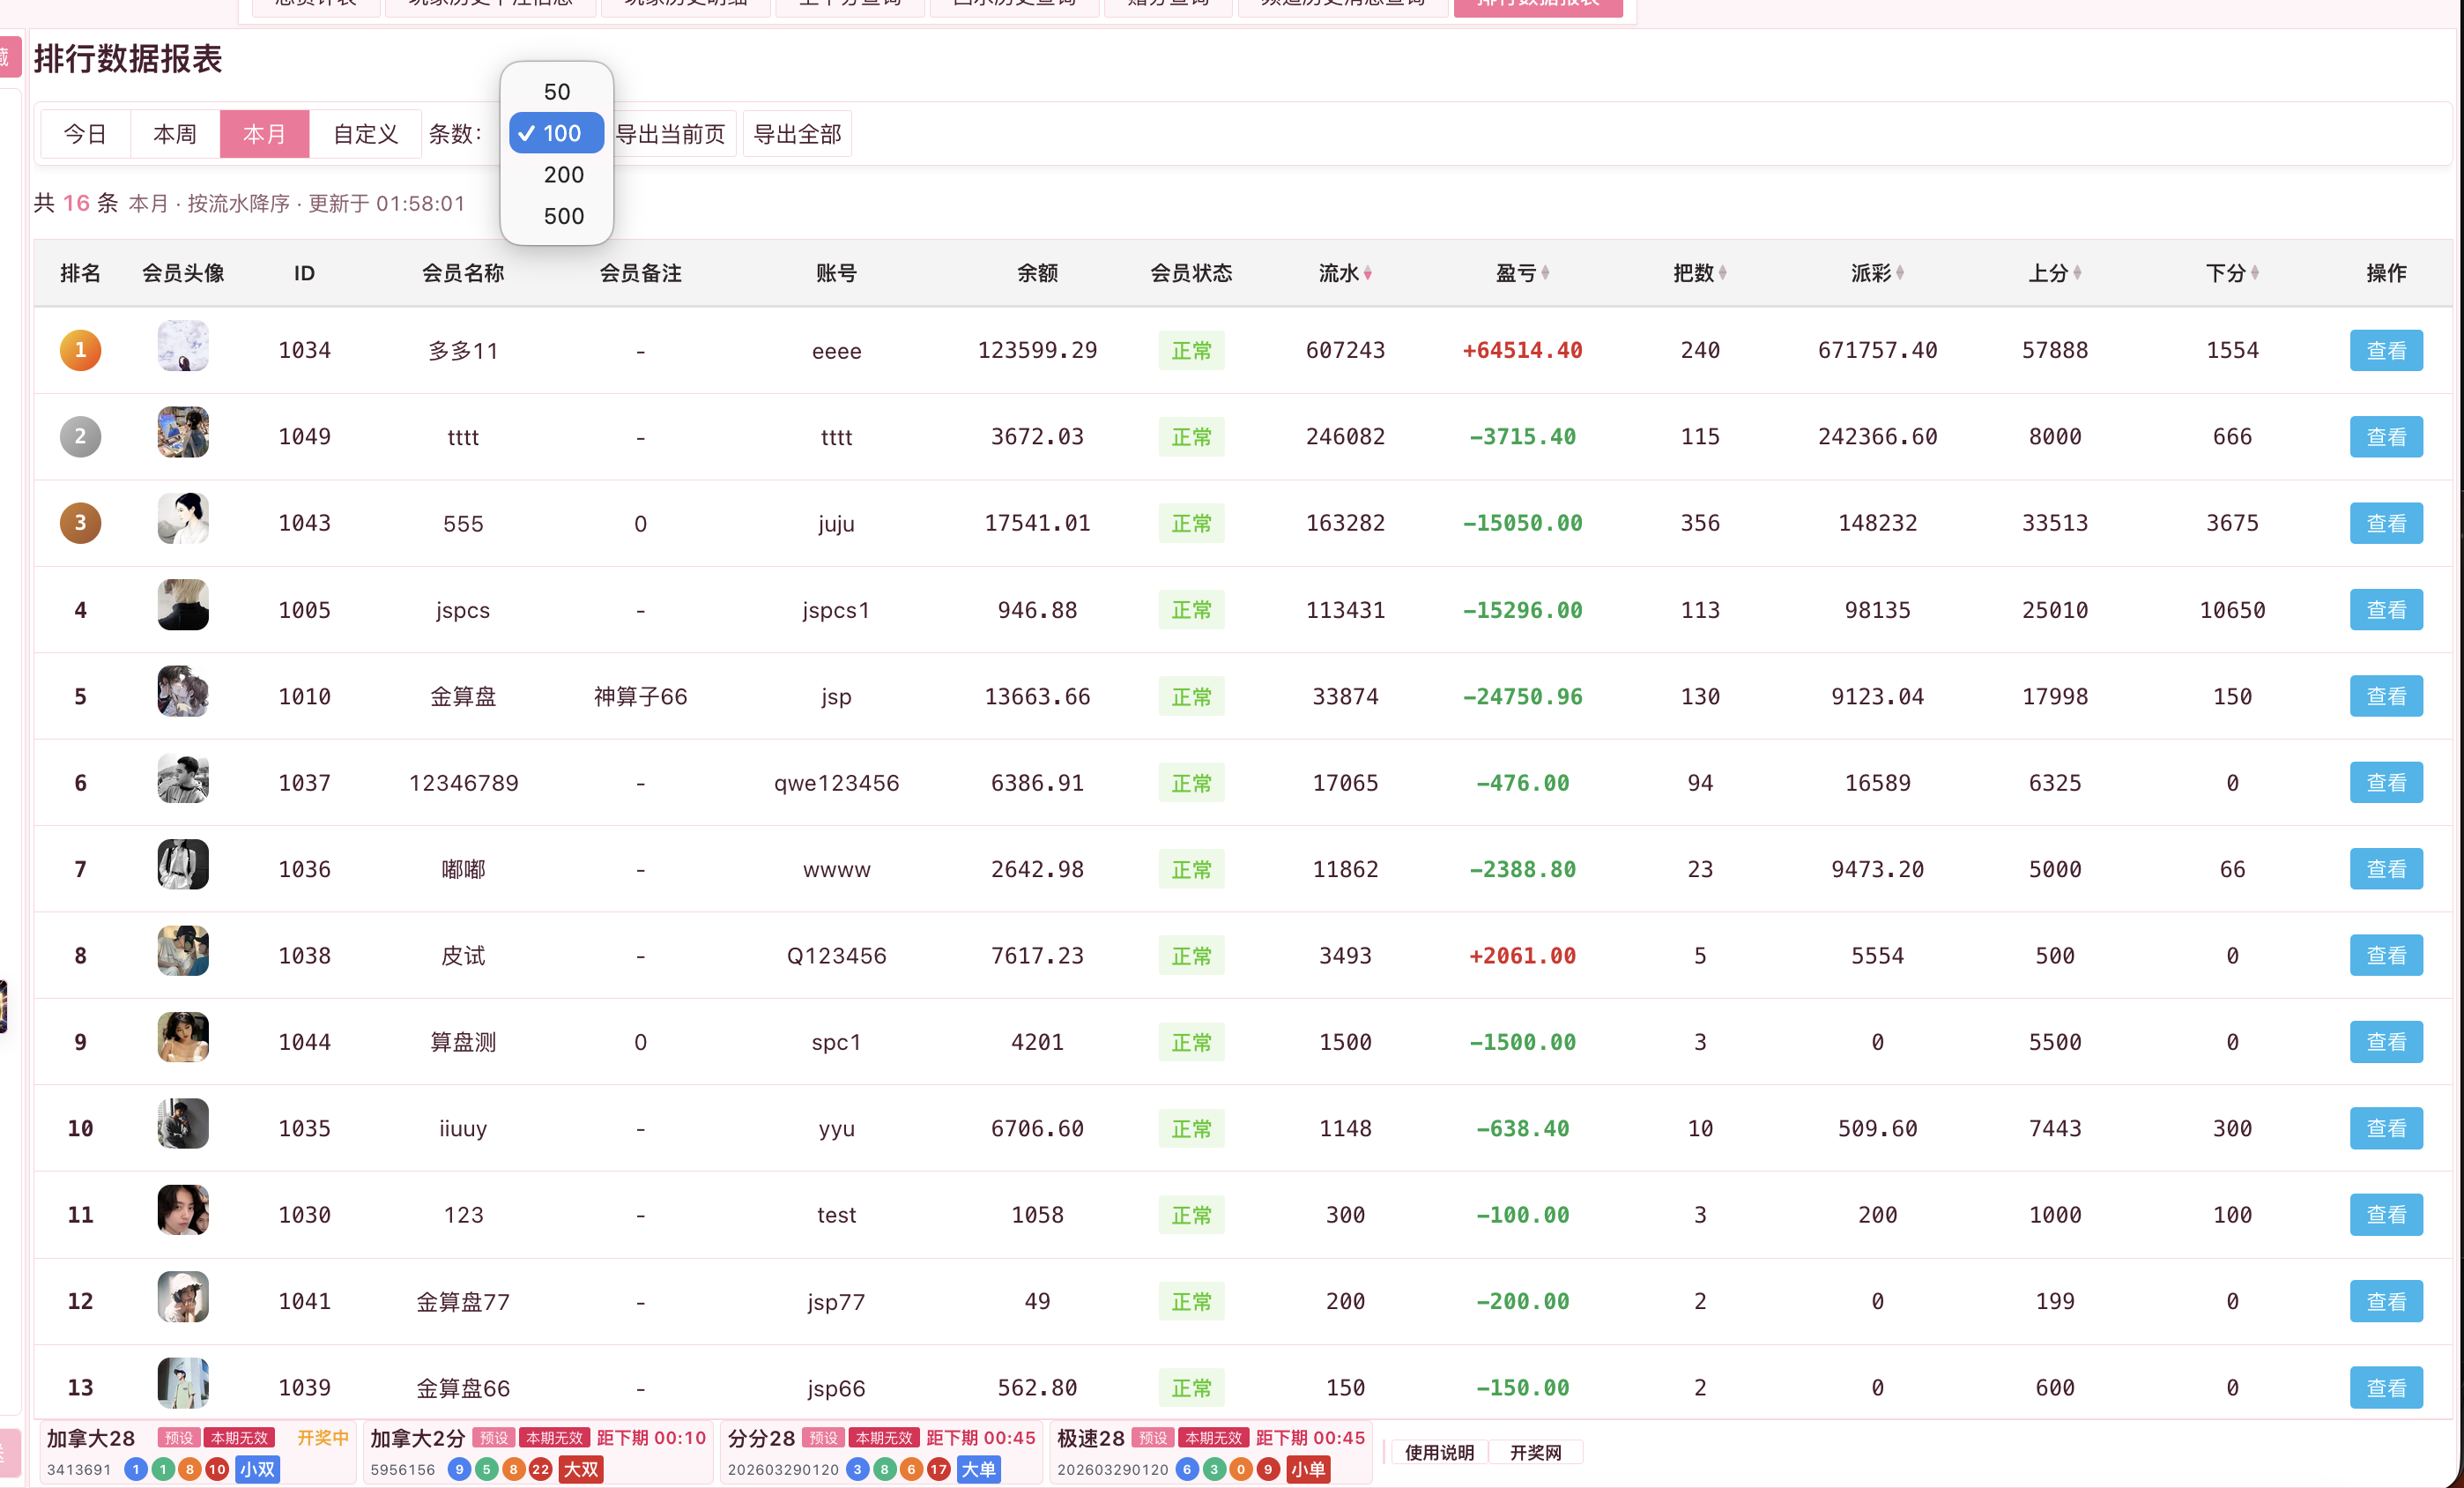The image size is (2464, 1488).
Task: Click 查看 for member ID 1010
Action: (x=2386, y=696)
